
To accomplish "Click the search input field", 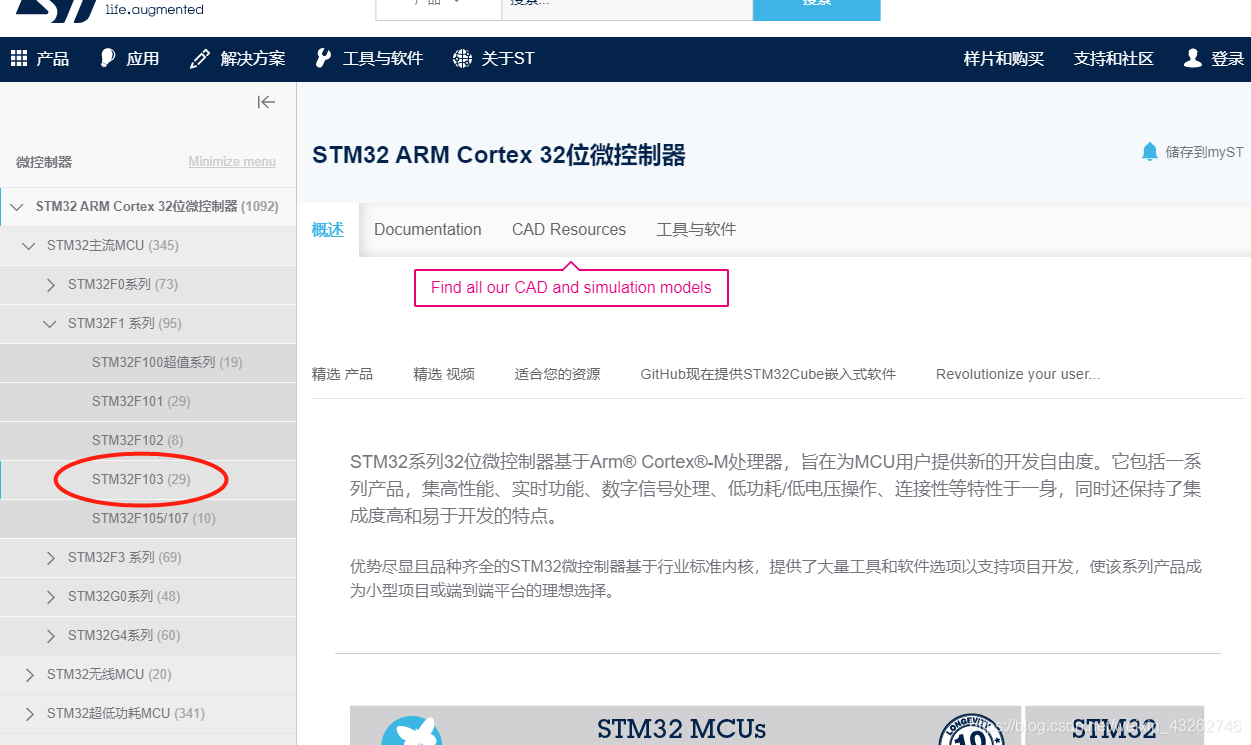I will [627, 9].
